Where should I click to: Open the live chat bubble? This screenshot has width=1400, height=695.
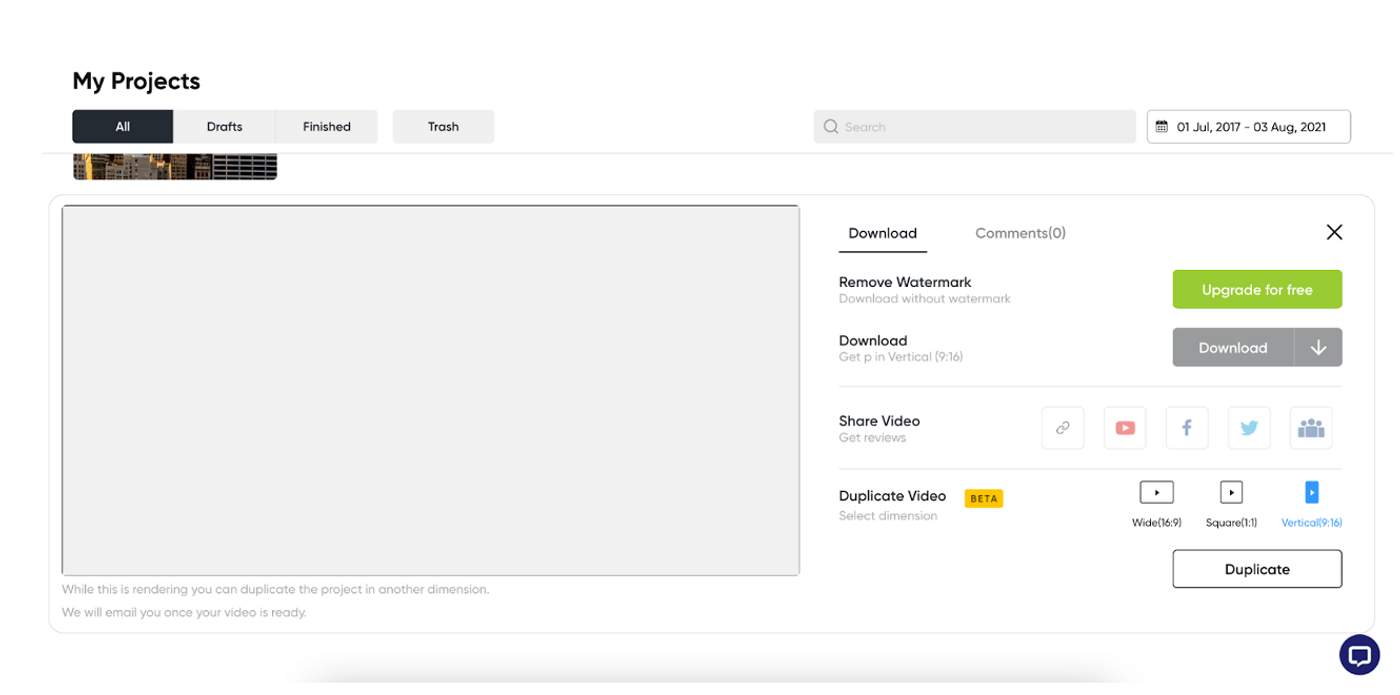[x=1359, y=655]
